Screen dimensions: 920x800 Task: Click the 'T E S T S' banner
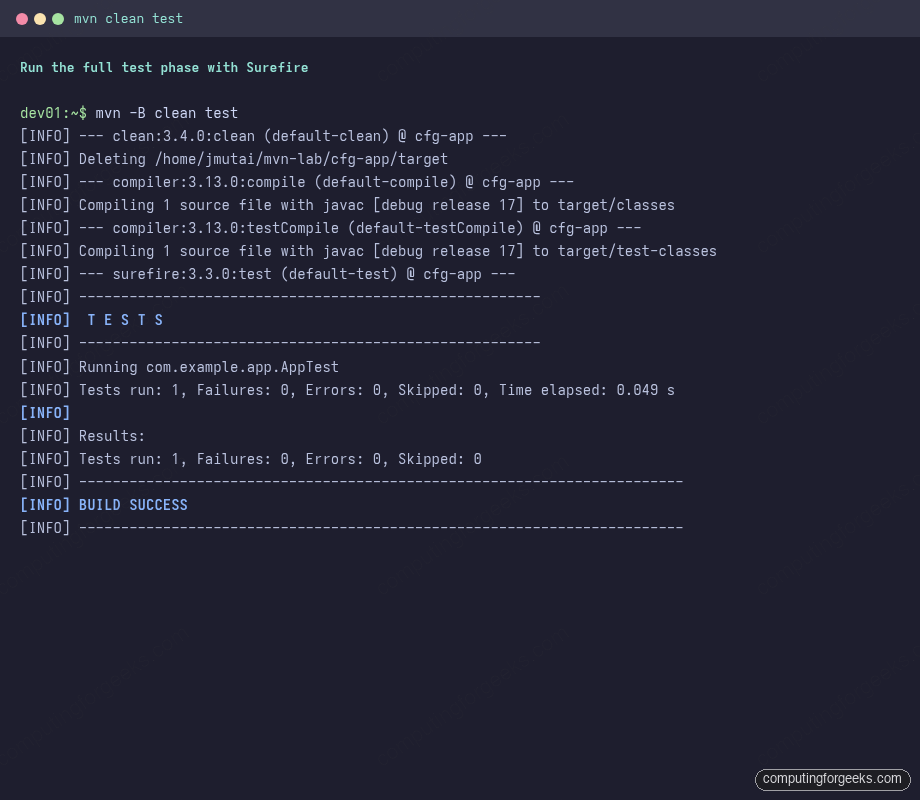pyautogui.click(x=92, y=320)
